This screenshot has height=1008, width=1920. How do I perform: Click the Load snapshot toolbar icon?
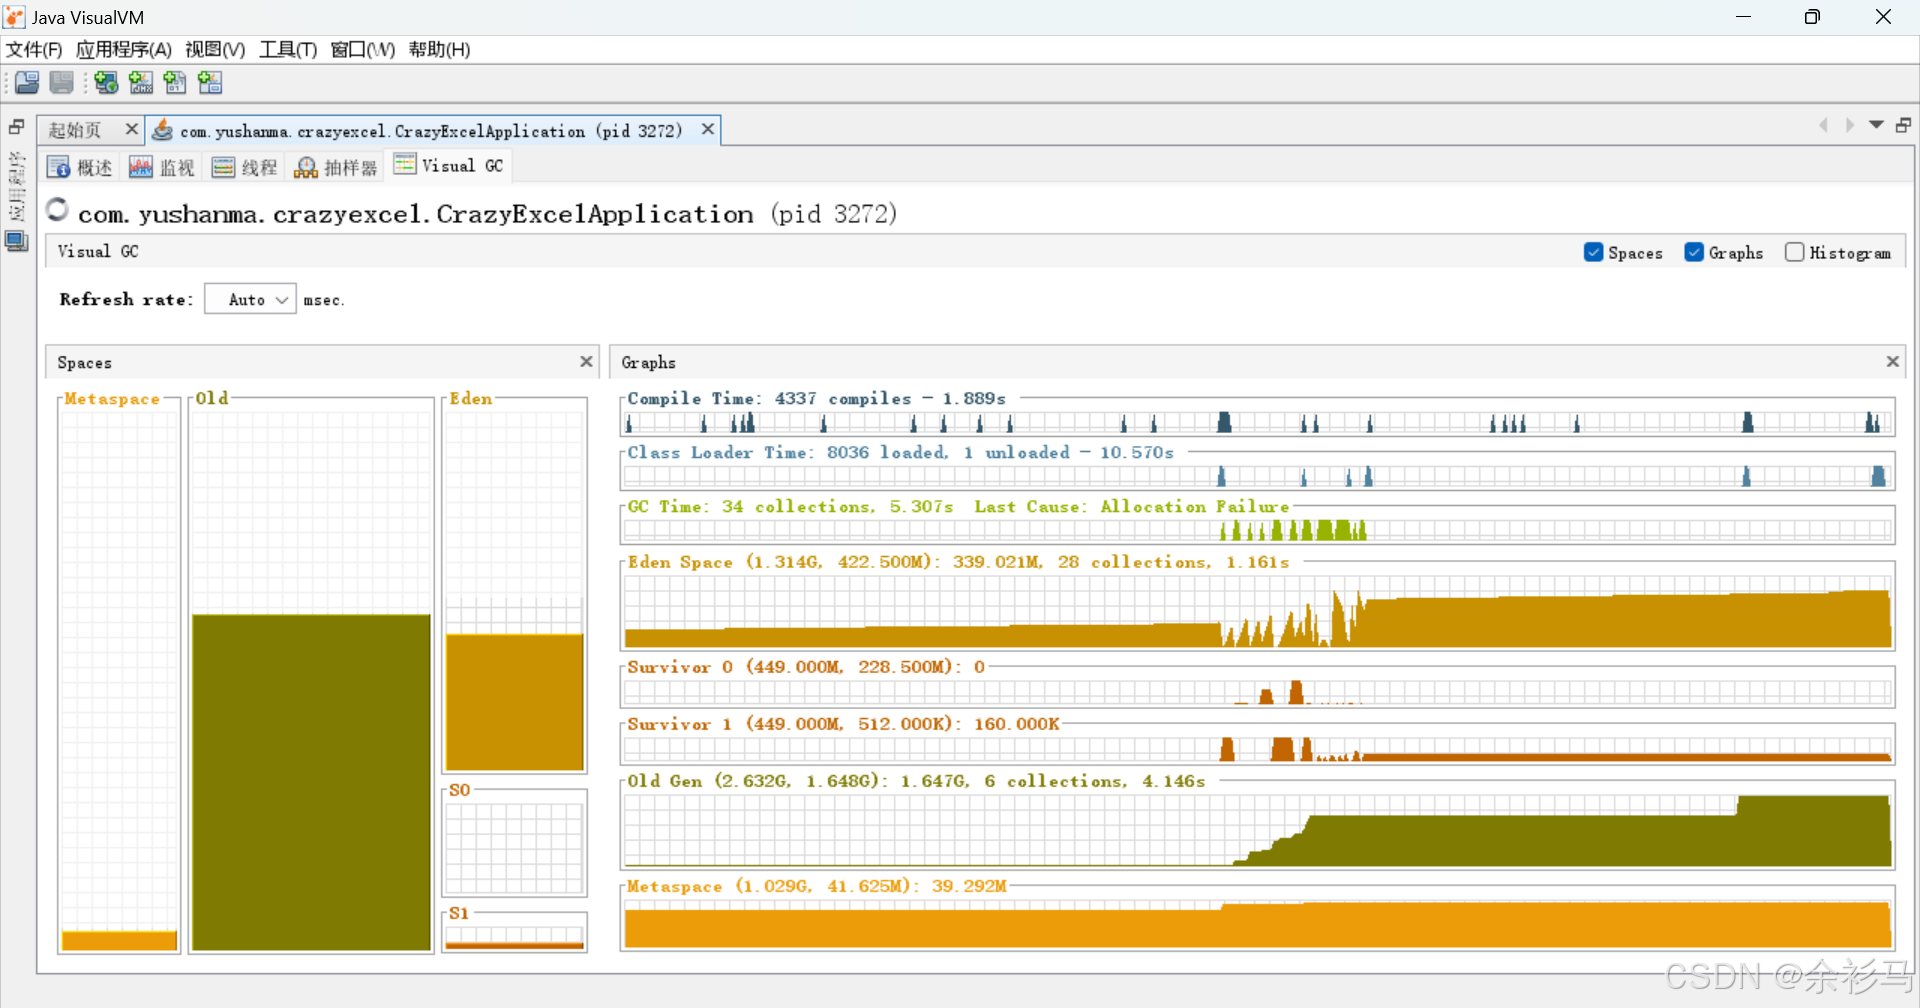pos(27,83)
